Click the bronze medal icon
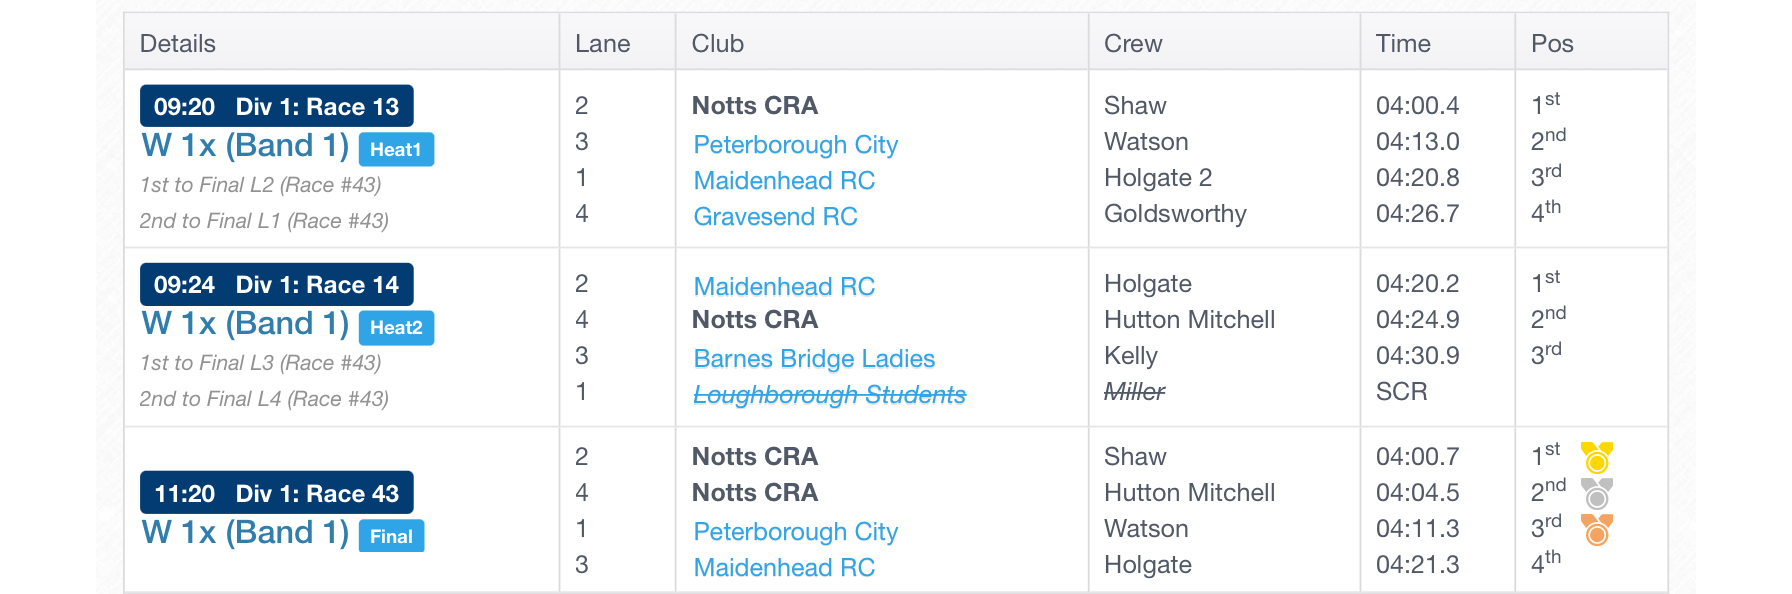Screen dimensions: 1792x594 coord(1597,529)
